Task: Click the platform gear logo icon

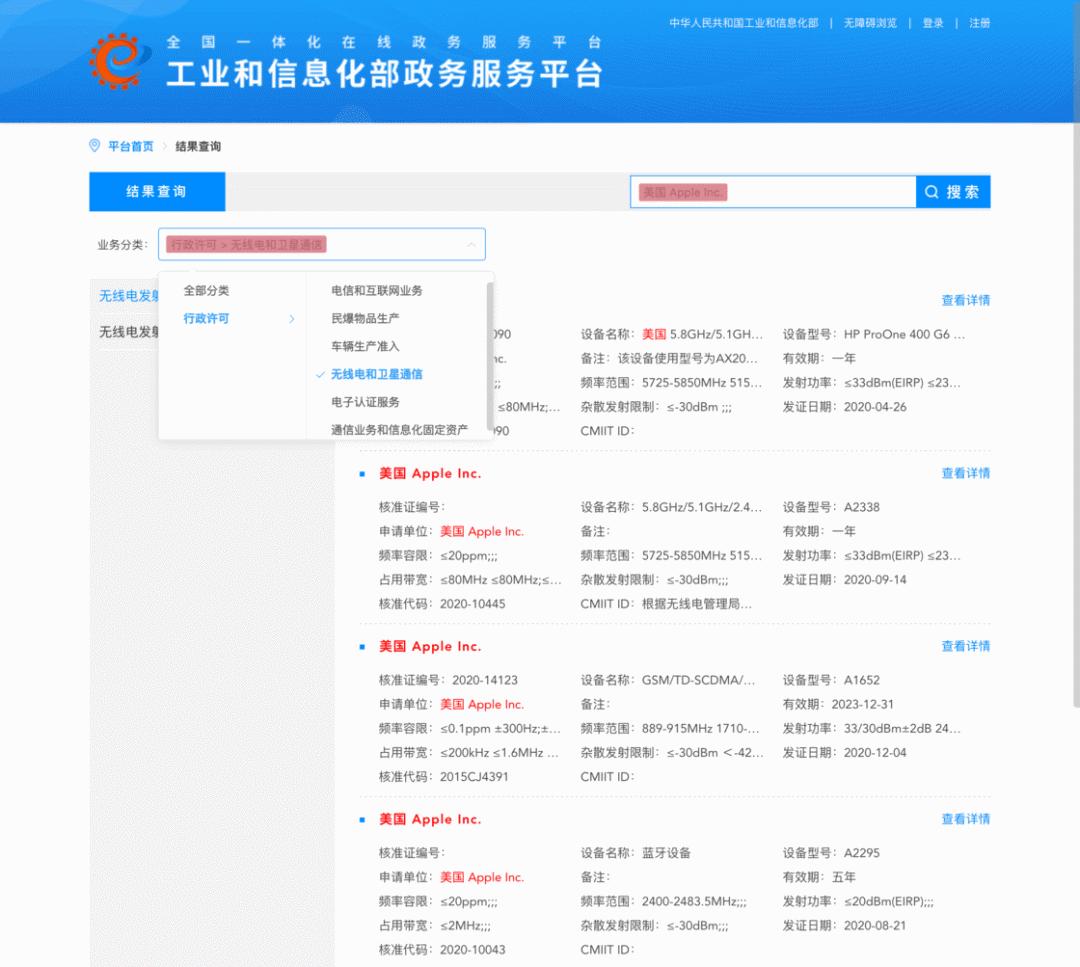Action: tap(118, 61)
